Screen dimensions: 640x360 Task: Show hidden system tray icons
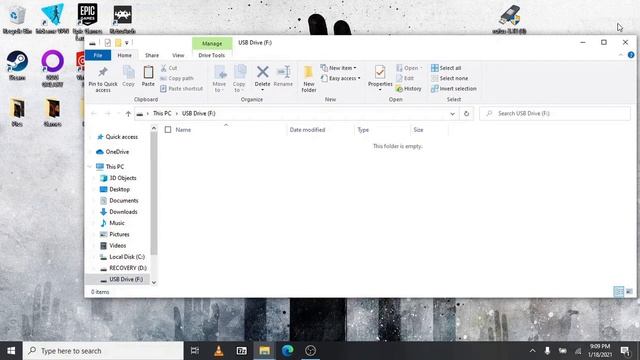pos(532,351)
